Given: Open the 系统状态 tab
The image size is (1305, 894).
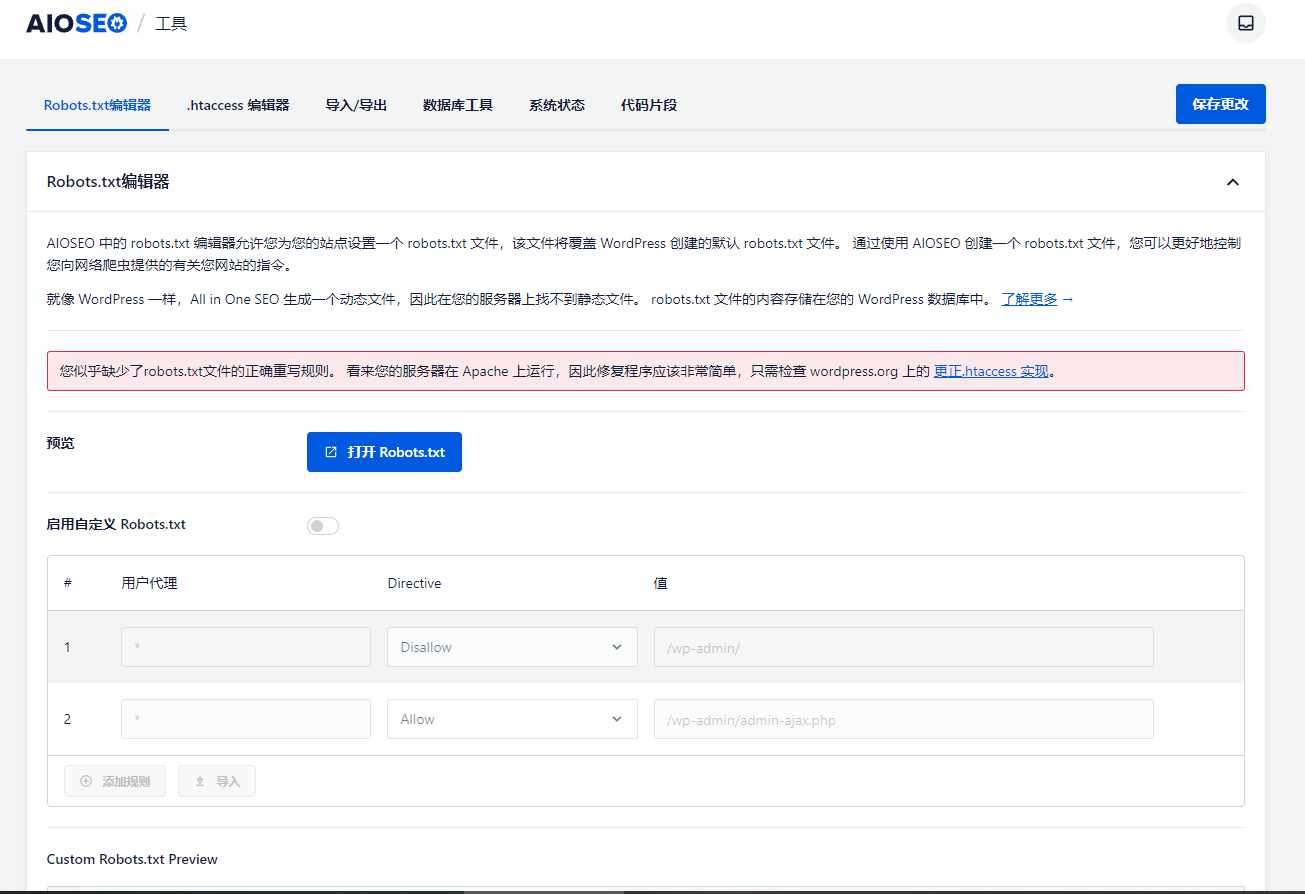Looking at the screenshot, I should point(556,104).
